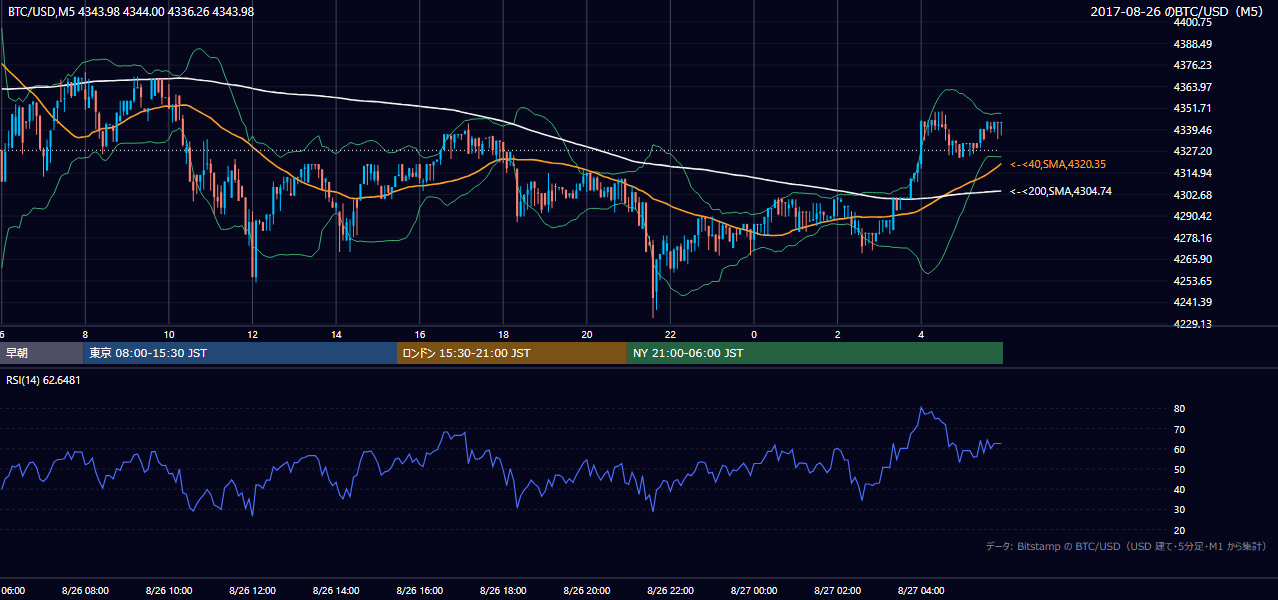Click price axis value 4229.13
Image resolution: width=1278 pixels, height=600 pixels.
[x=1193, y=324]
